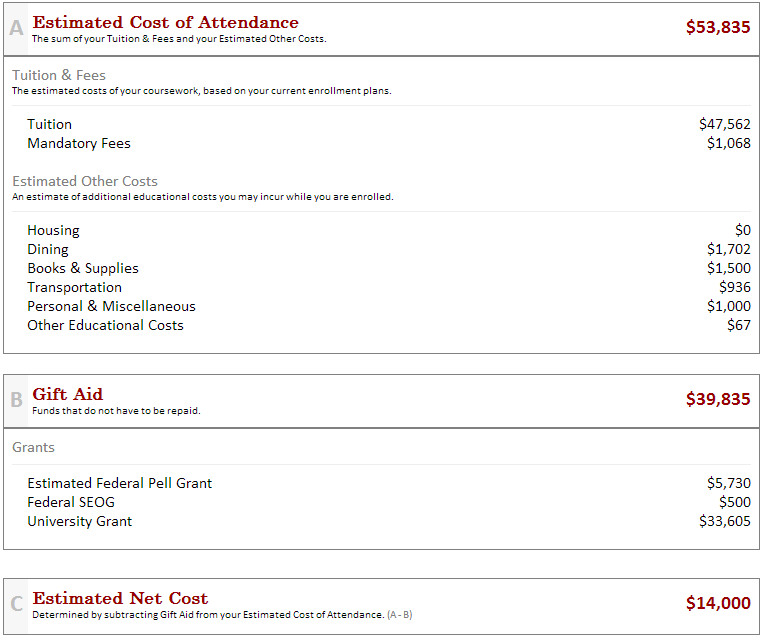This screenshot has width=763, height=644.
Task: Select the Mandatory Fees row label
Action: point(79,144)
